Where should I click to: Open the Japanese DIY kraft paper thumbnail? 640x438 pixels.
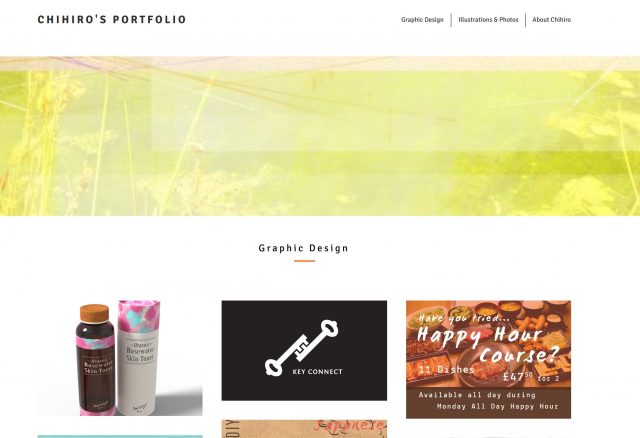(x=304, y=429)
